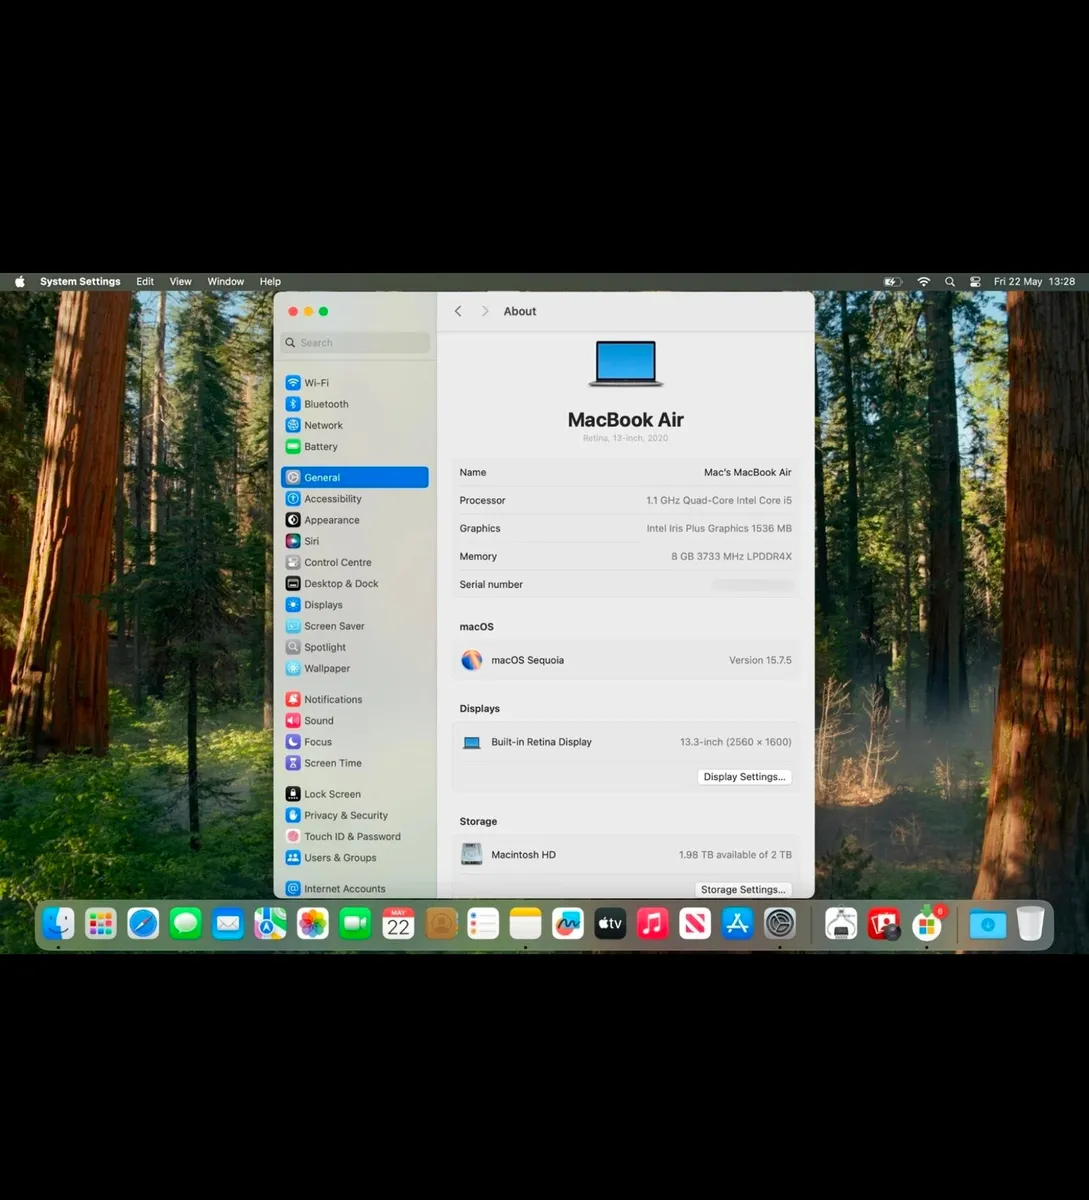
Task: Click the date and time in menu bar
Action: [x=1034, y=282]
